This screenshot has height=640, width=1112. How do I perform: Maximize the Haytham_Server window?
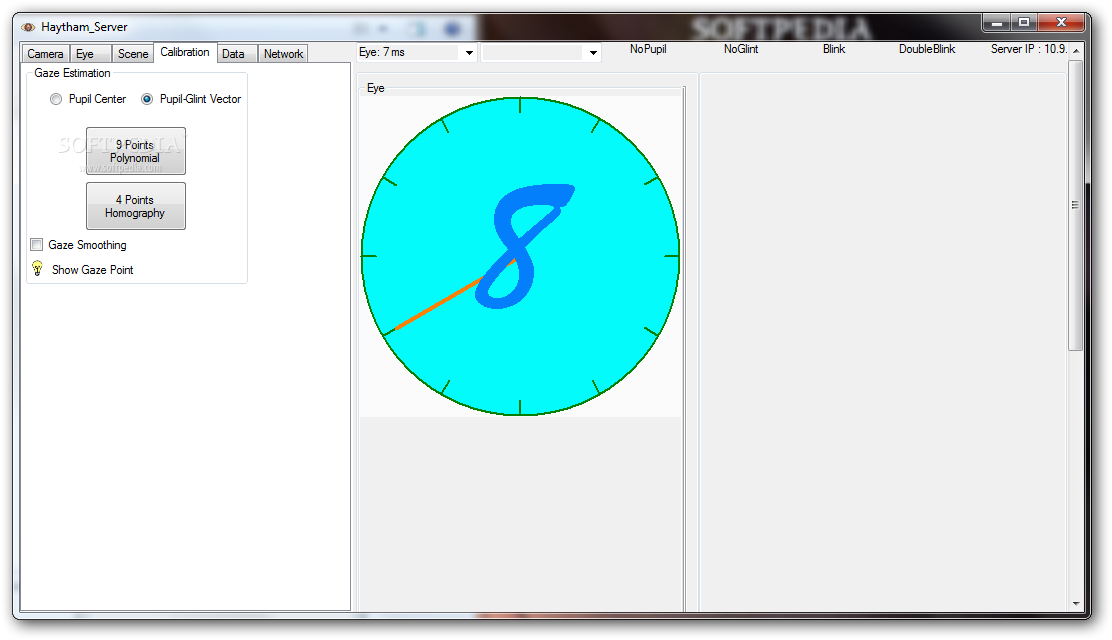tap(1024, 23)
